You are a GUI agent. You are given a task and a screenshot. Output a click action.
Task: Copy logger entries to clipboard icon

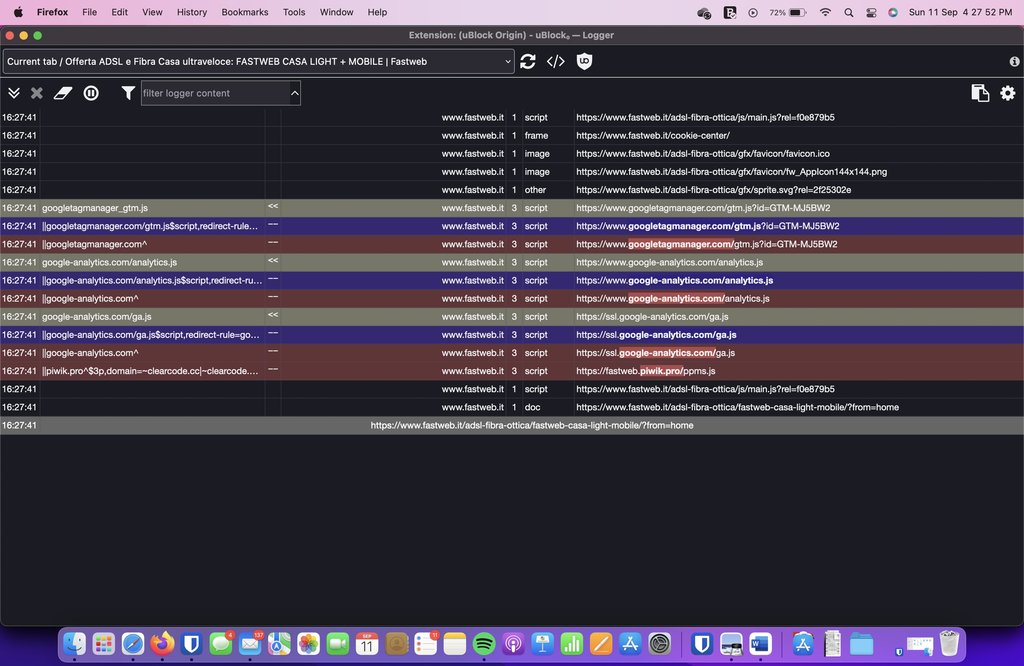pos(980,93)
